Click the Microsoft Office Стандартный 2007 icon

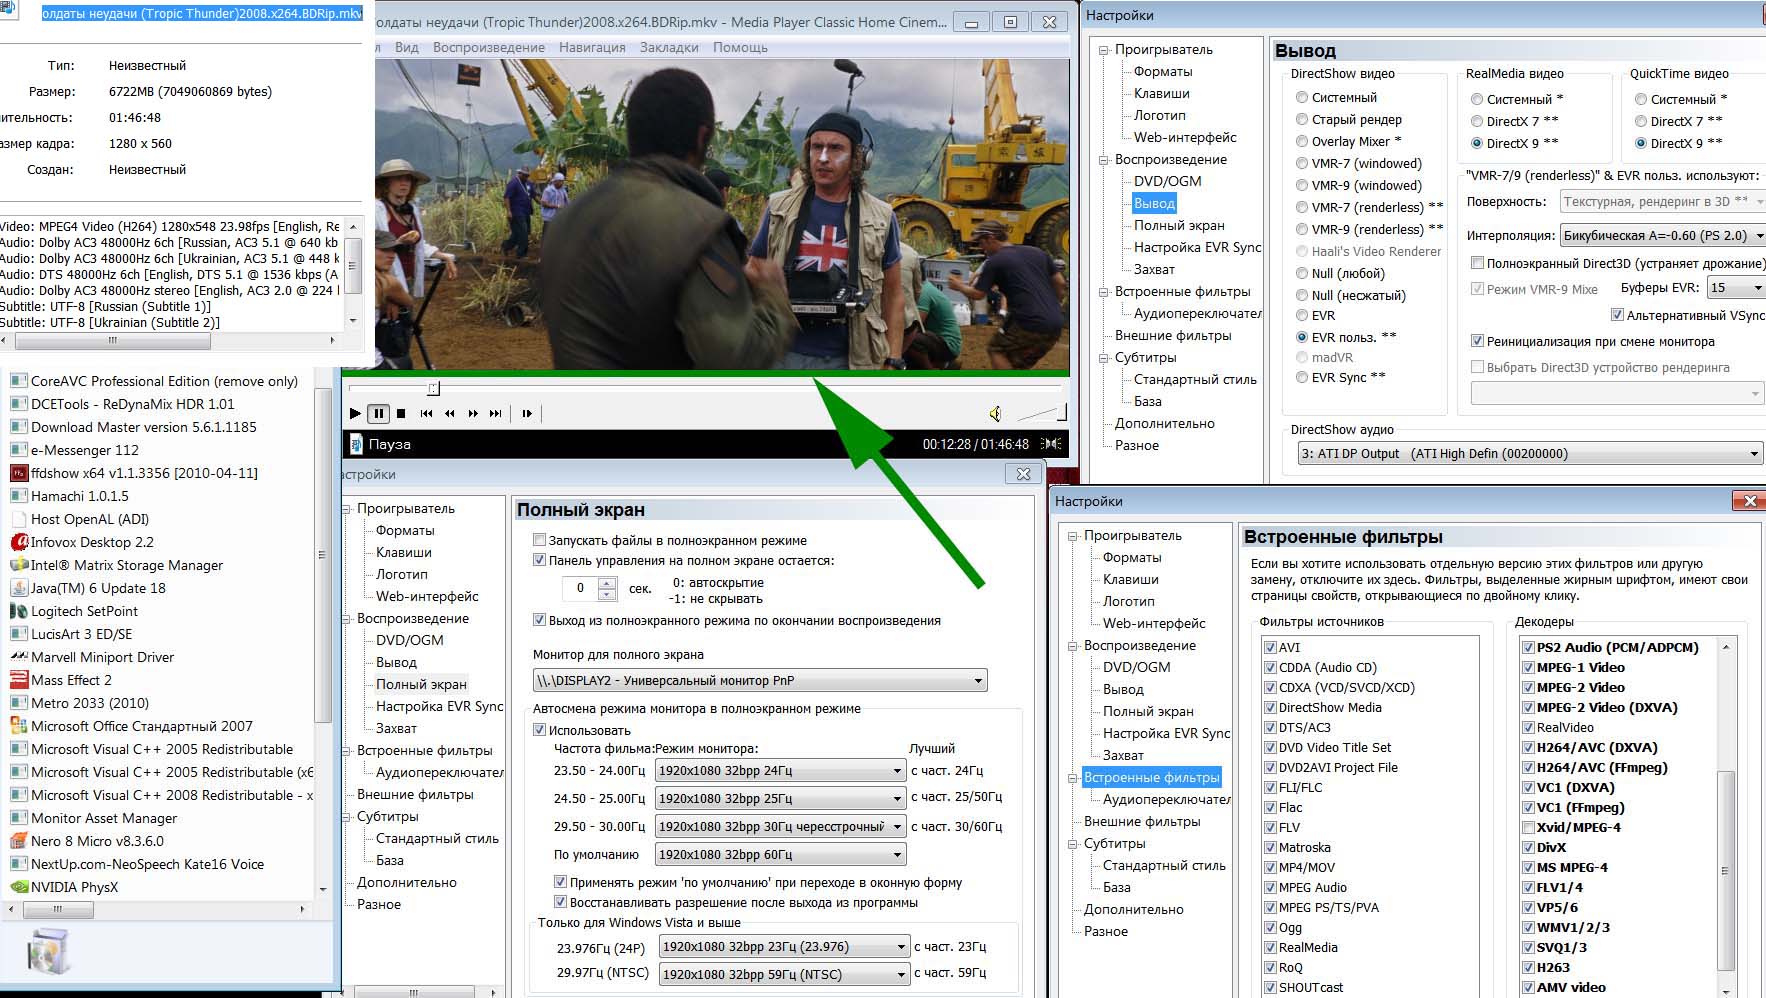click(18, 726)
